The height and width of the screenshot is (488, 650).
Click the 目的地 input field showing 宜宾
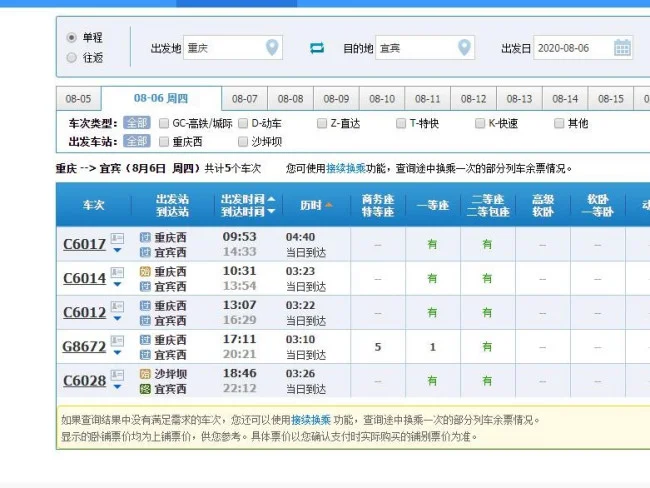click(x=425, y=48)
